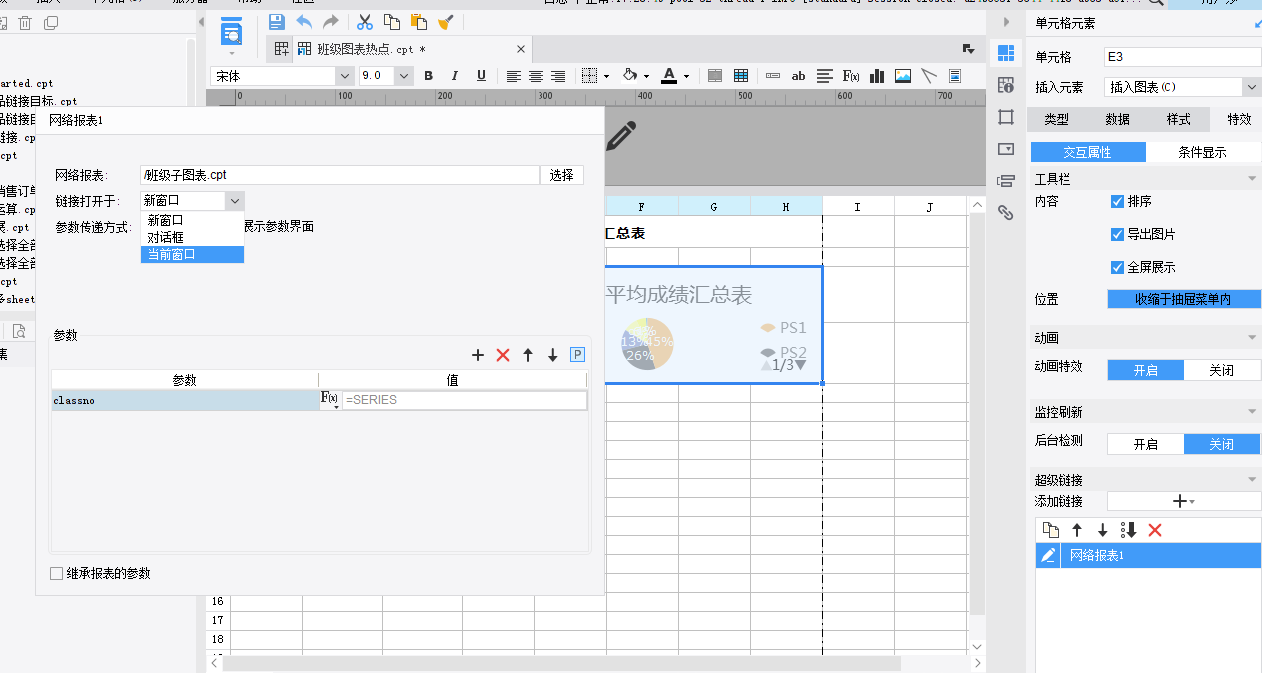The image size is (1262, 673).
Task: Click 收缩于抽屉菜单内 position button
Action: pyautogui.click(x=1183, y=299)
